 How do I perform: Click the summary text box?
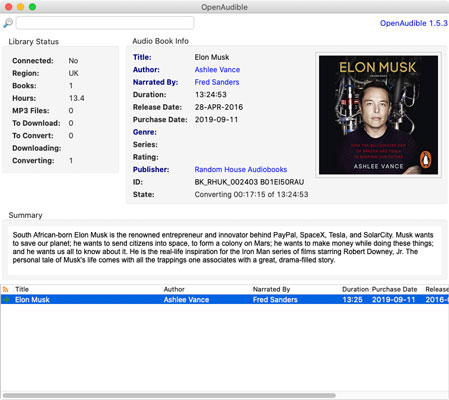(224, 250)
